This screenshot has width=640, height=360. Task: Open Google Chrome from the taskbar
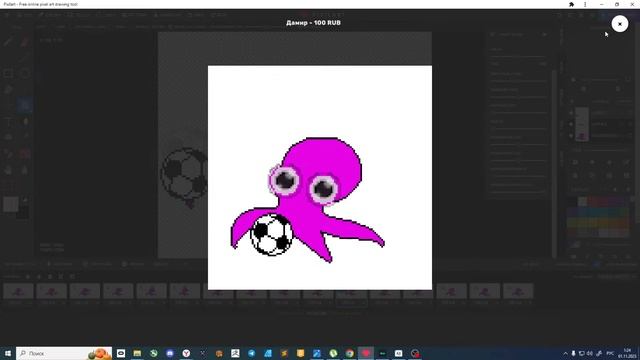coord(349,353)
